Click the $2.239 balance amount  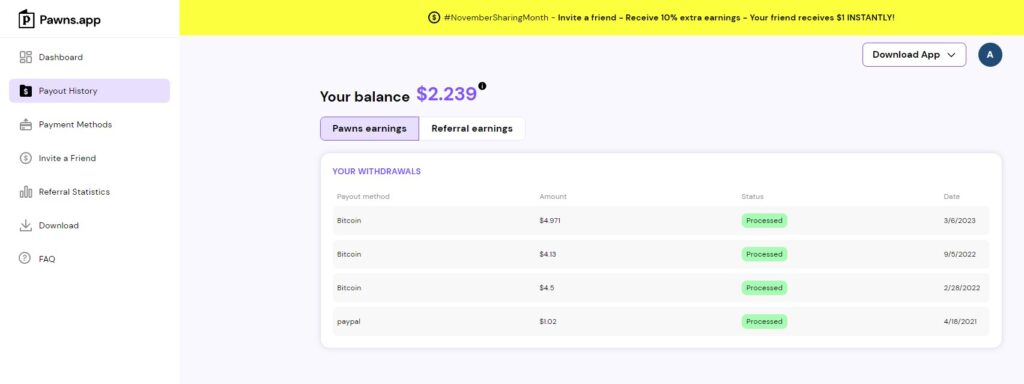(x=447, y=94)
